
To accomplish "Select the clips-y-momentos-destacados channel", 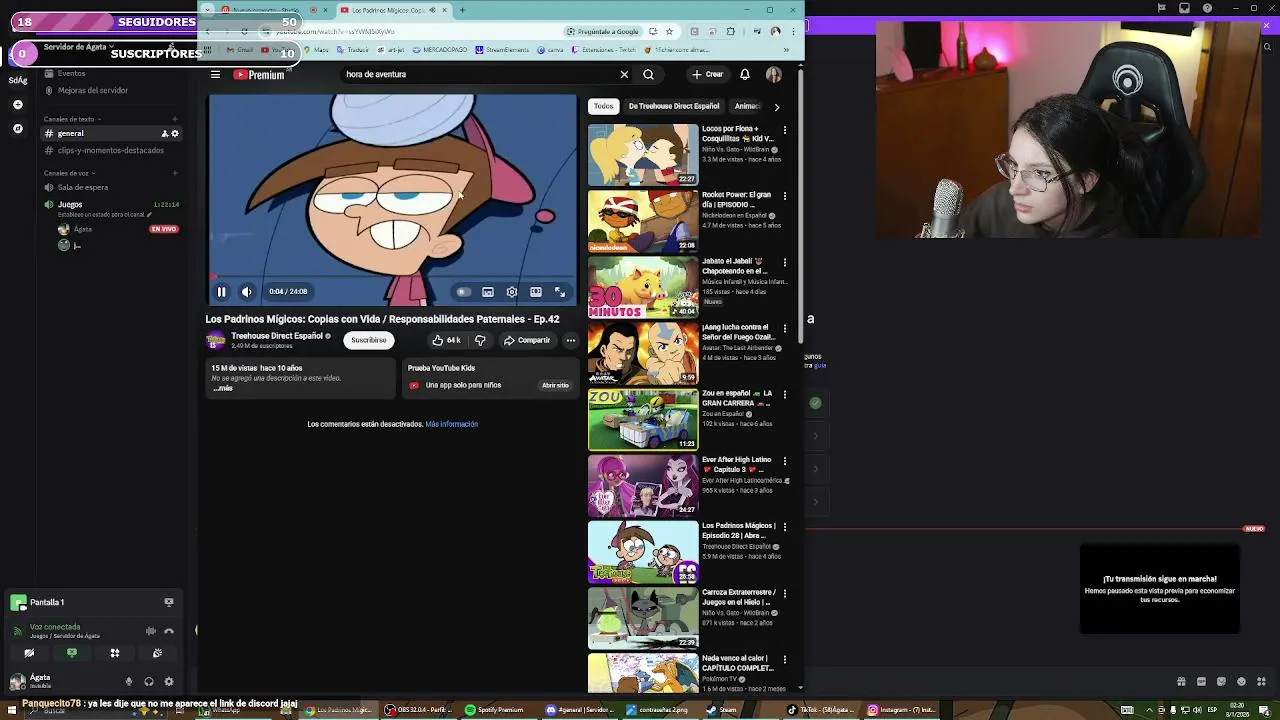I will coord(110,151).
